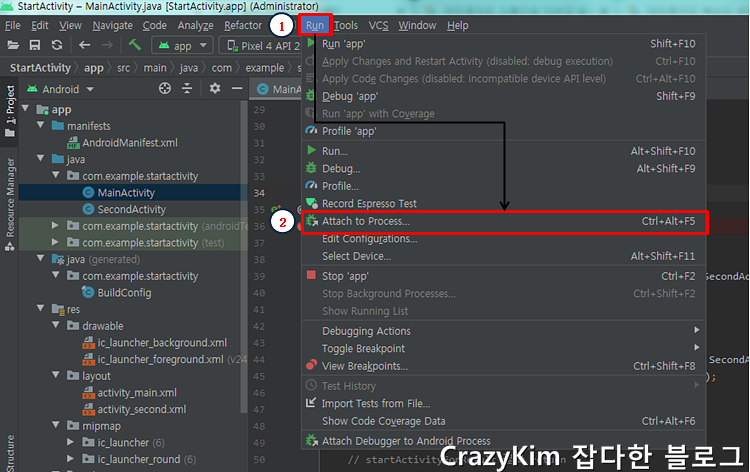
Task: Select Import Tests from File...
Action: click(x=504, y=404)
